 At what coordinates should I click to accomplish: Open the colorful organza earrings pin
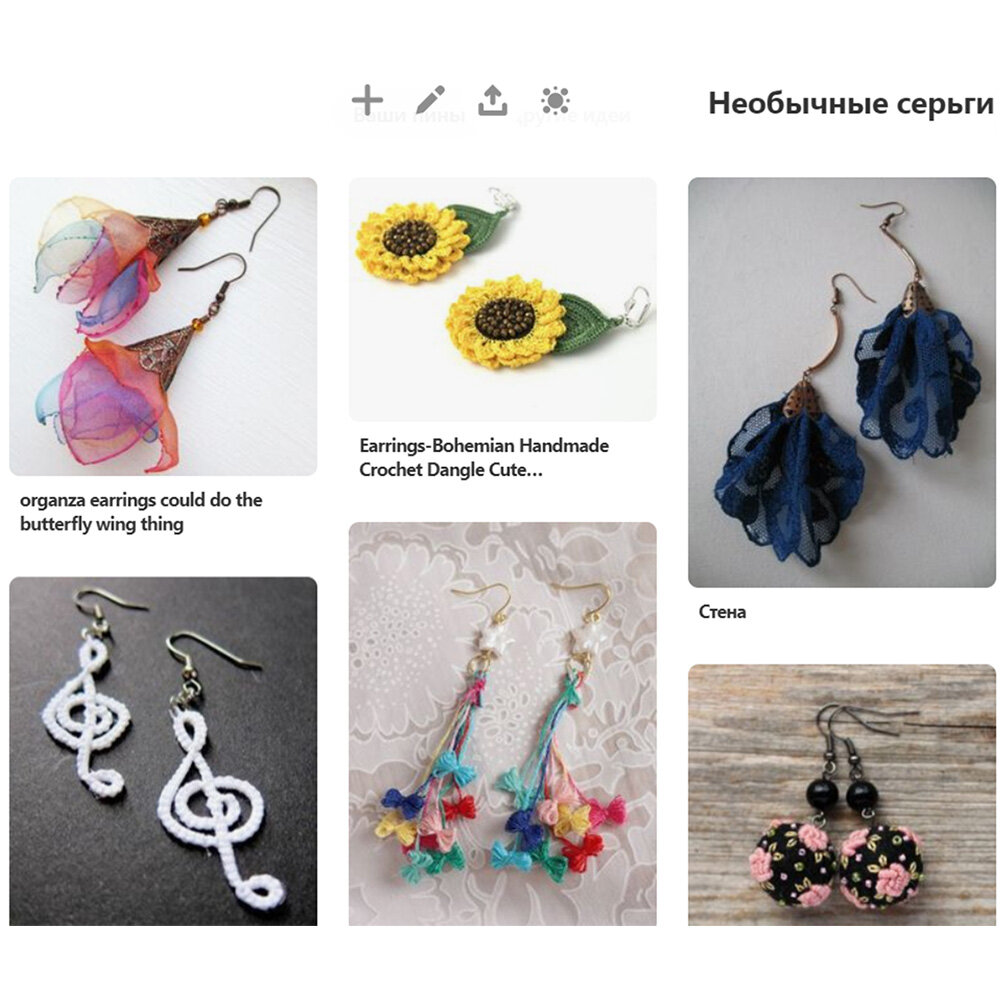[x=163, y=327]
